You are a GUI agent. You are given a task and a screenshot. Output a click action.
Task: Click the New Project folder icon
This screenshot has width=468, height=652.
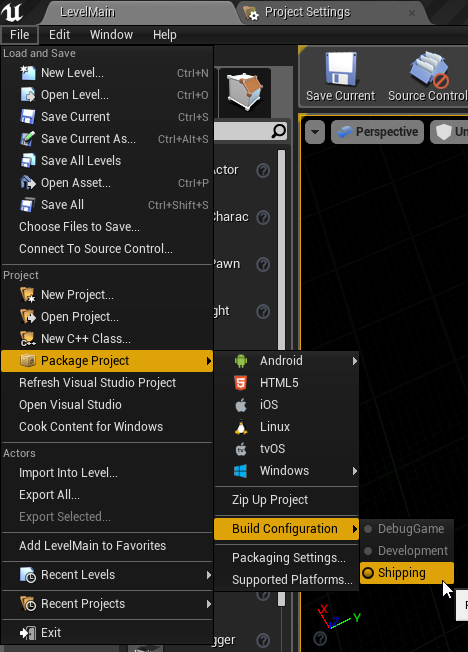point(28,295)
